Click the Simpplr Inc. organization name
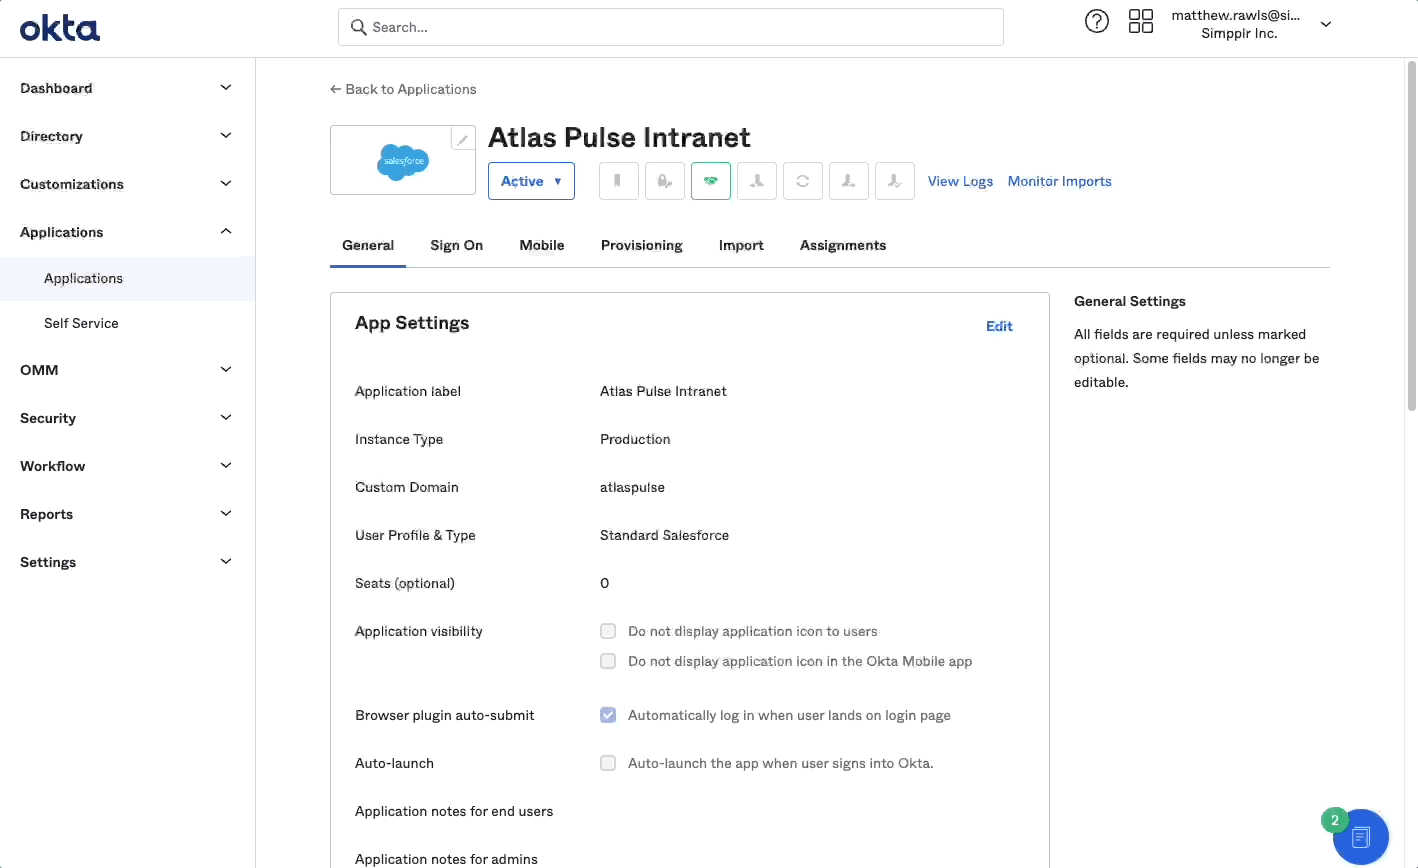The width and height of the screenshot is (1418, 868). [x=1239, y=33]
